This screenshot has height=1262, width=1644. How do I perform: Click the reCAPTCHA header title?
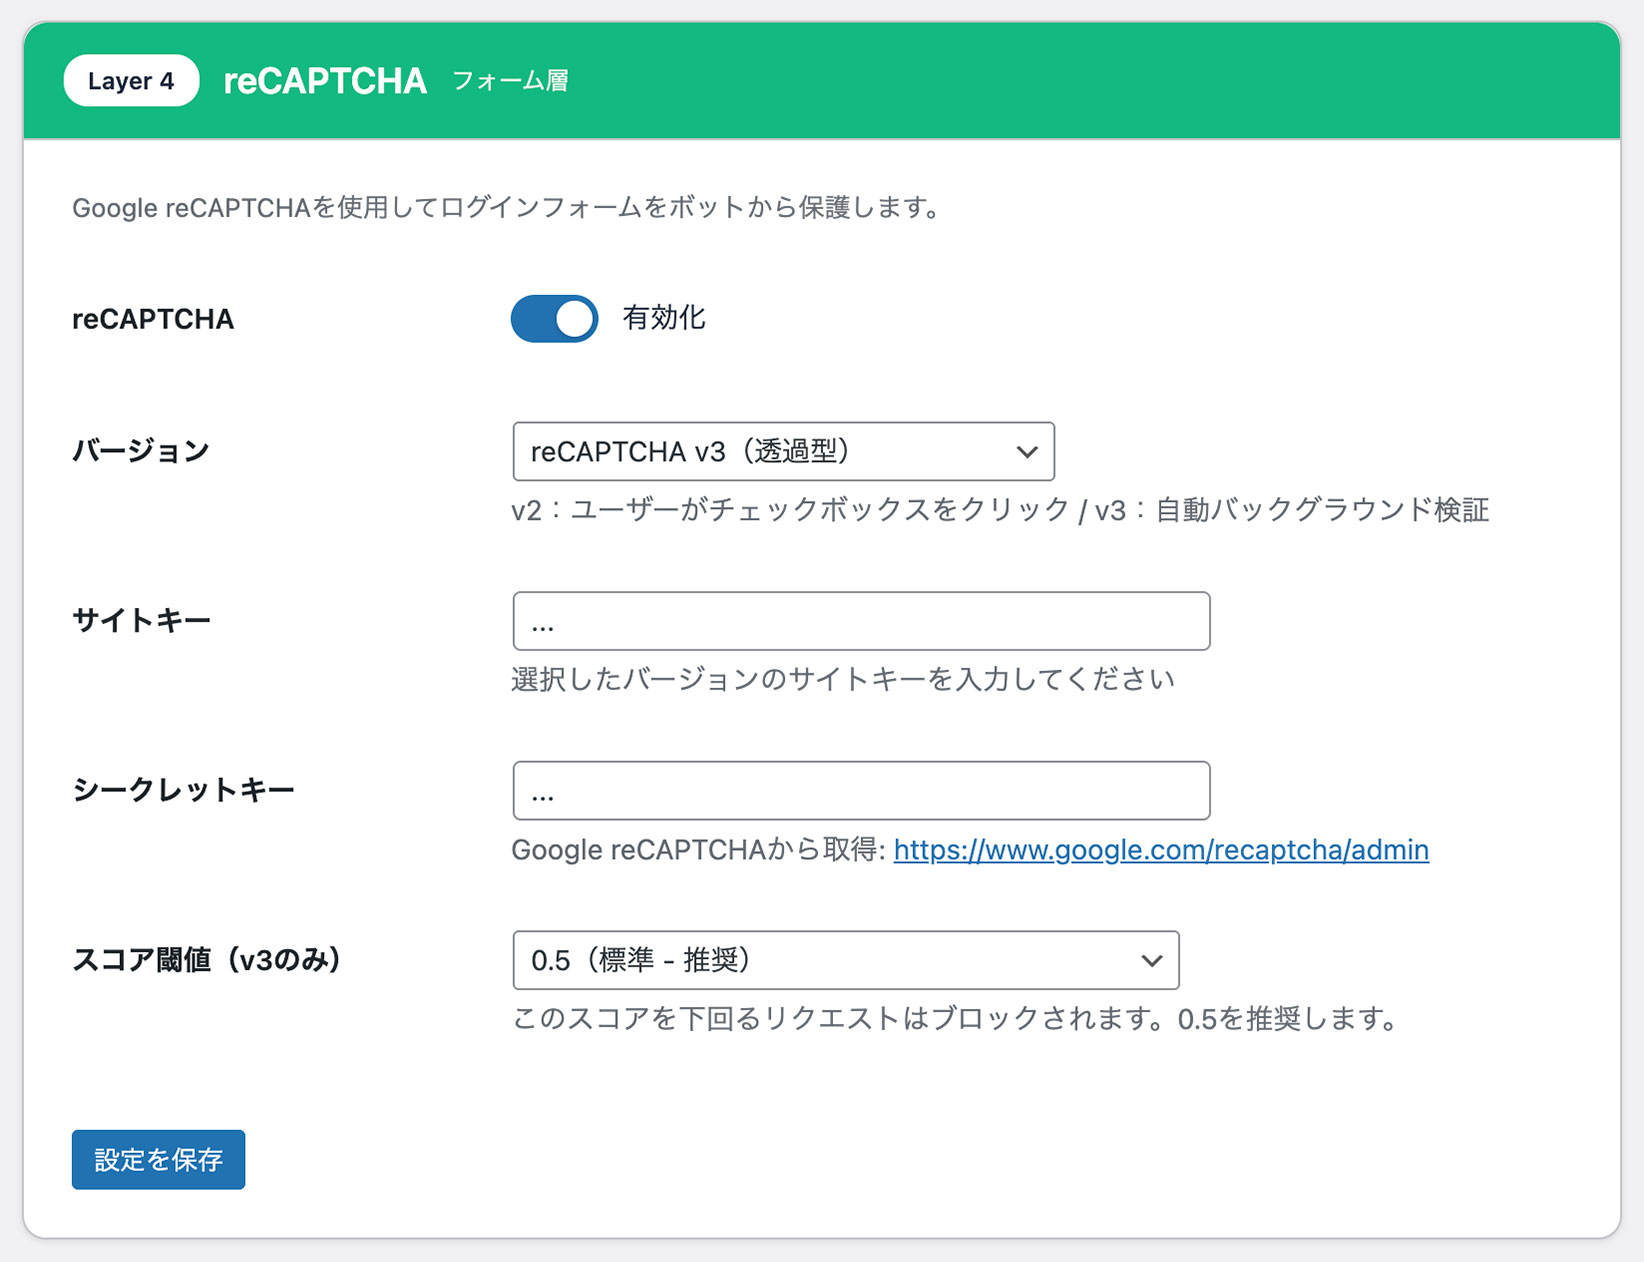[x=325, y=81]
